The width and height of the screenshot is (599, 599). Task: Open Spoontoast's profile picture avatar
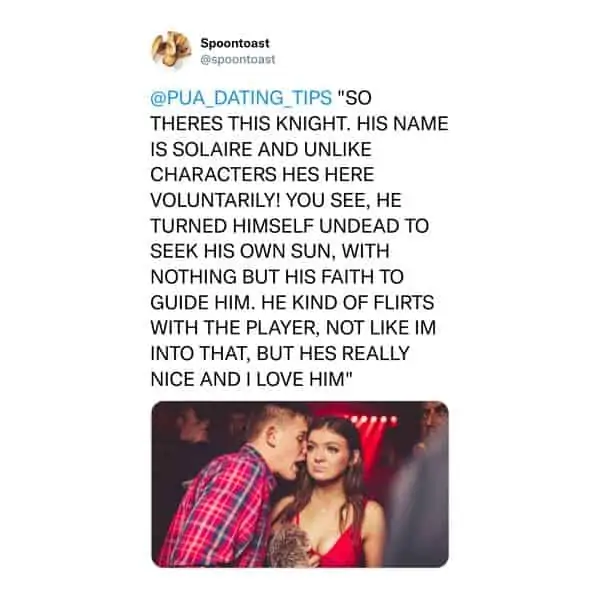tap(172, 50)
